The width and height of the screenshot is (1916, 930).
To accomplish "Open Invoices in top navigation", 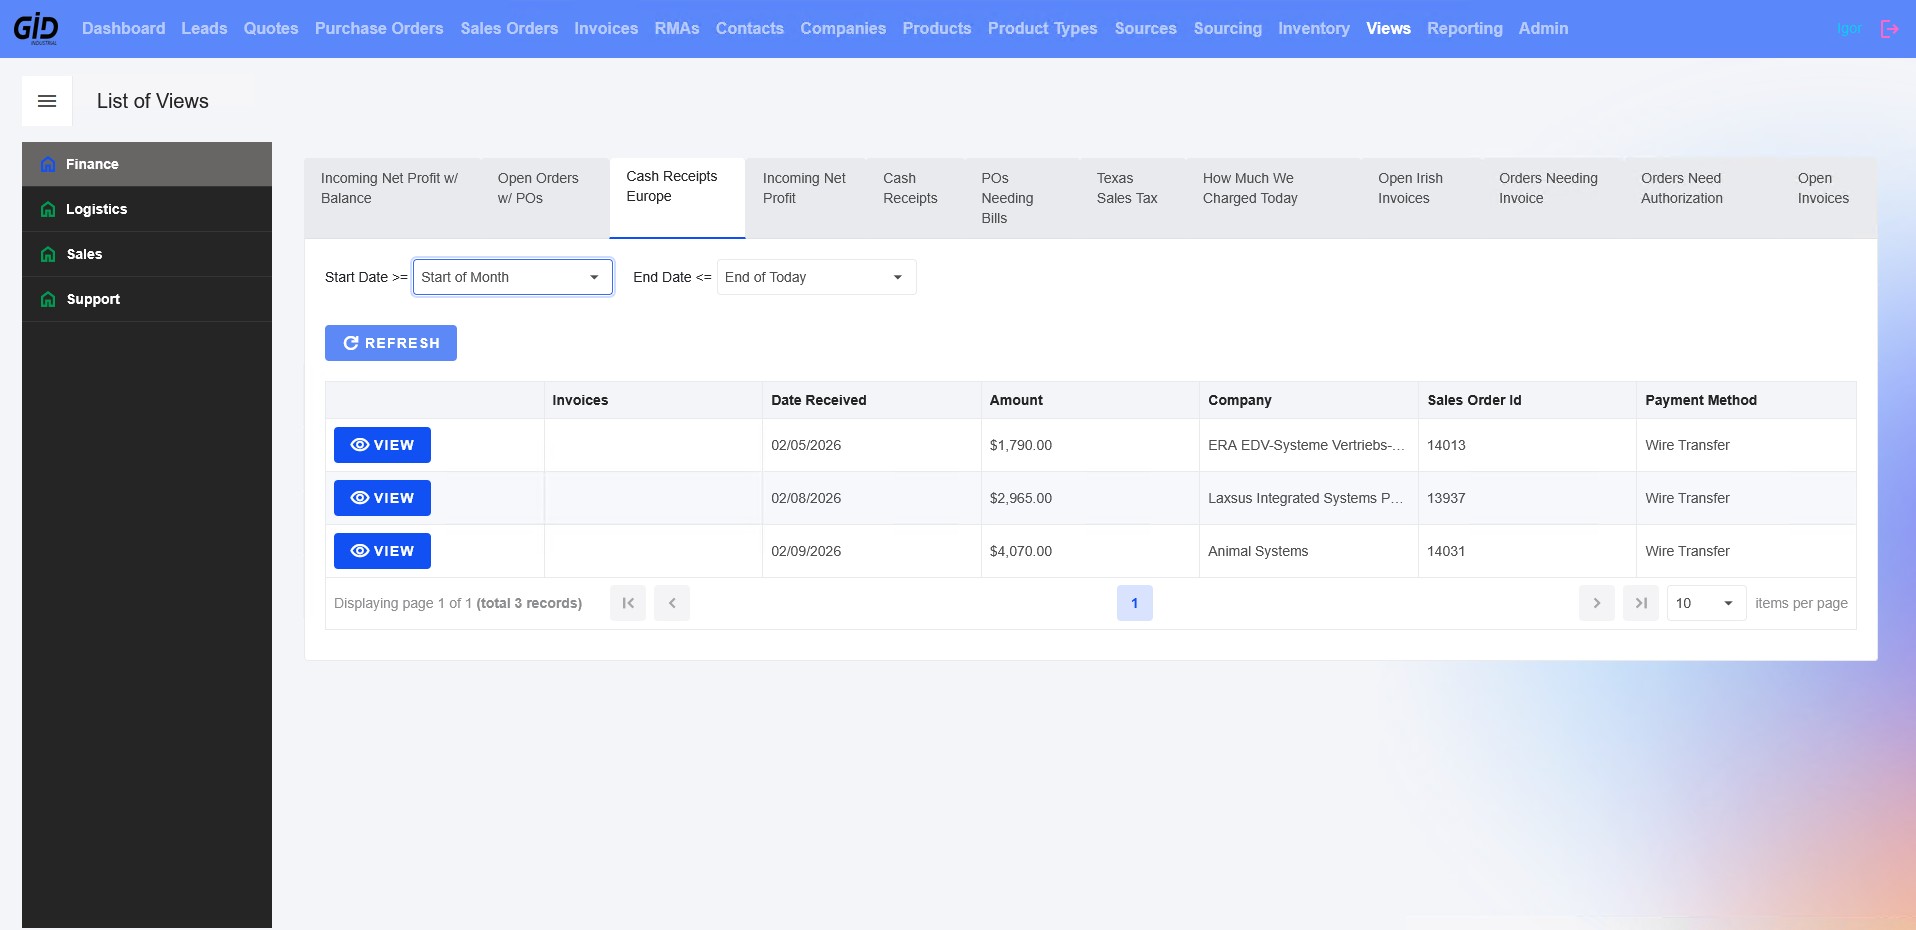I will (606, 29).
